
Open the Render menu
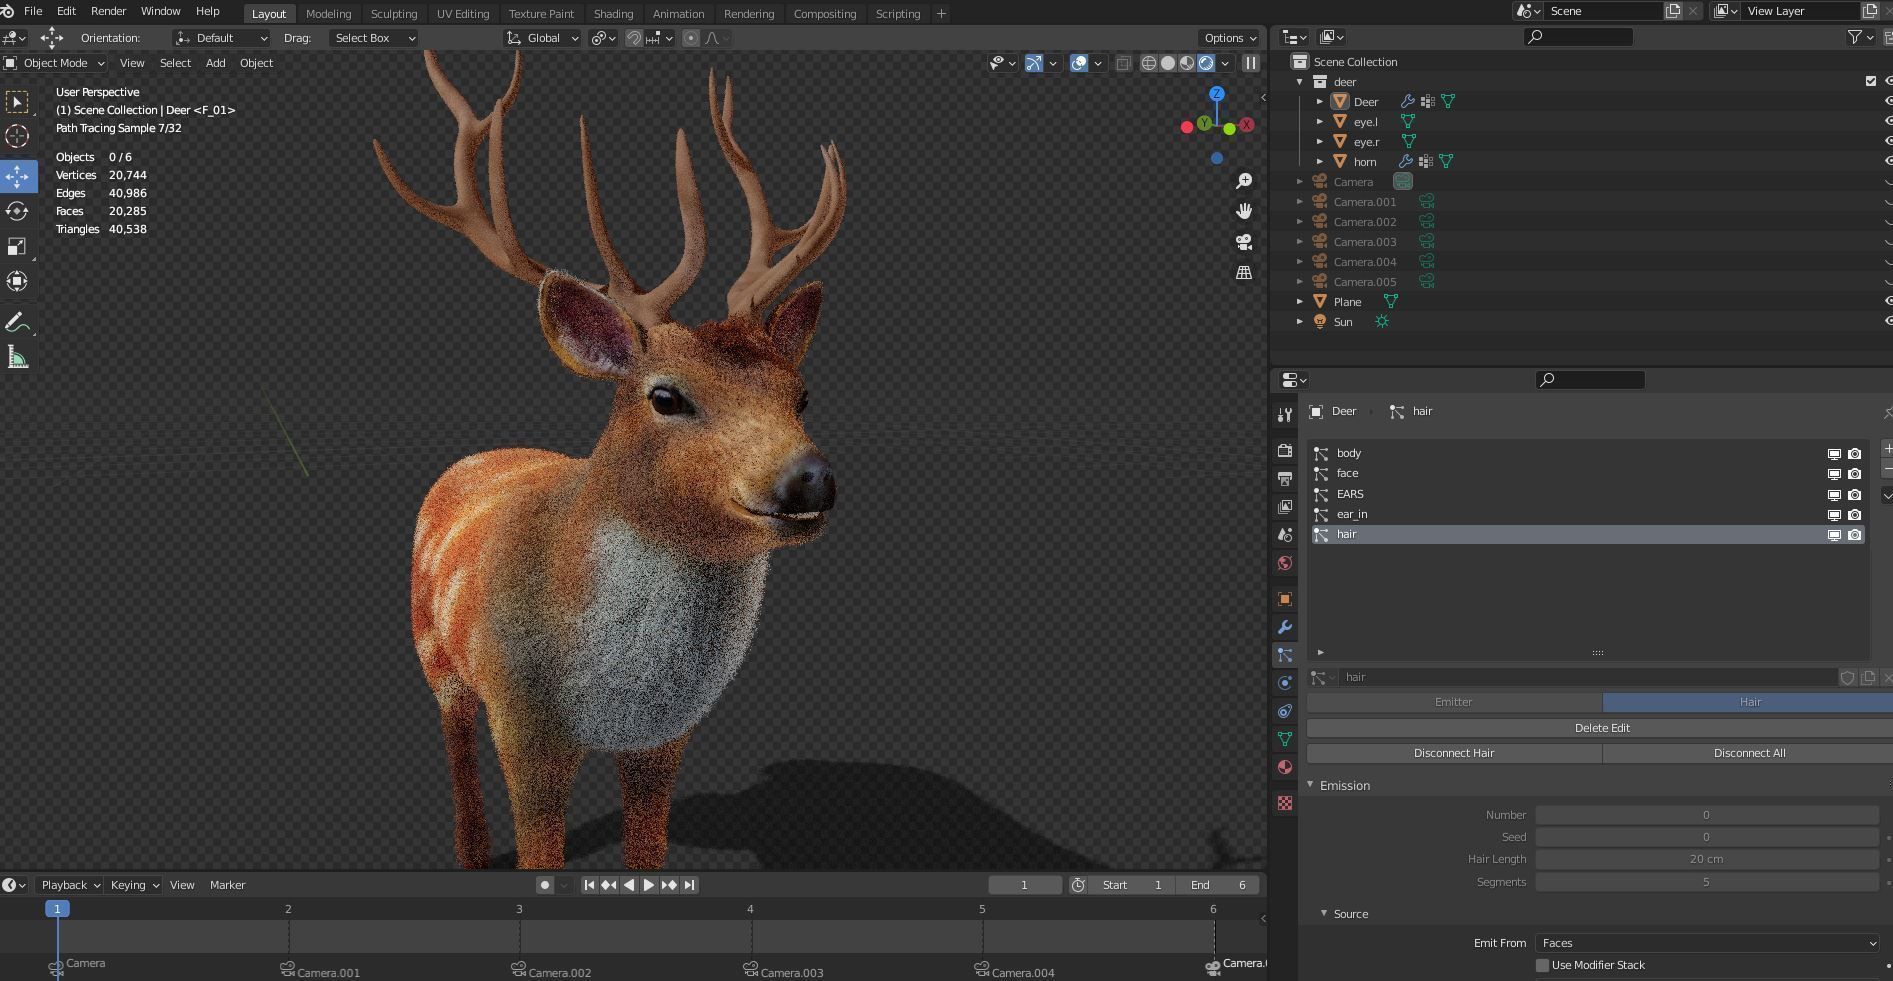(108, 11)
